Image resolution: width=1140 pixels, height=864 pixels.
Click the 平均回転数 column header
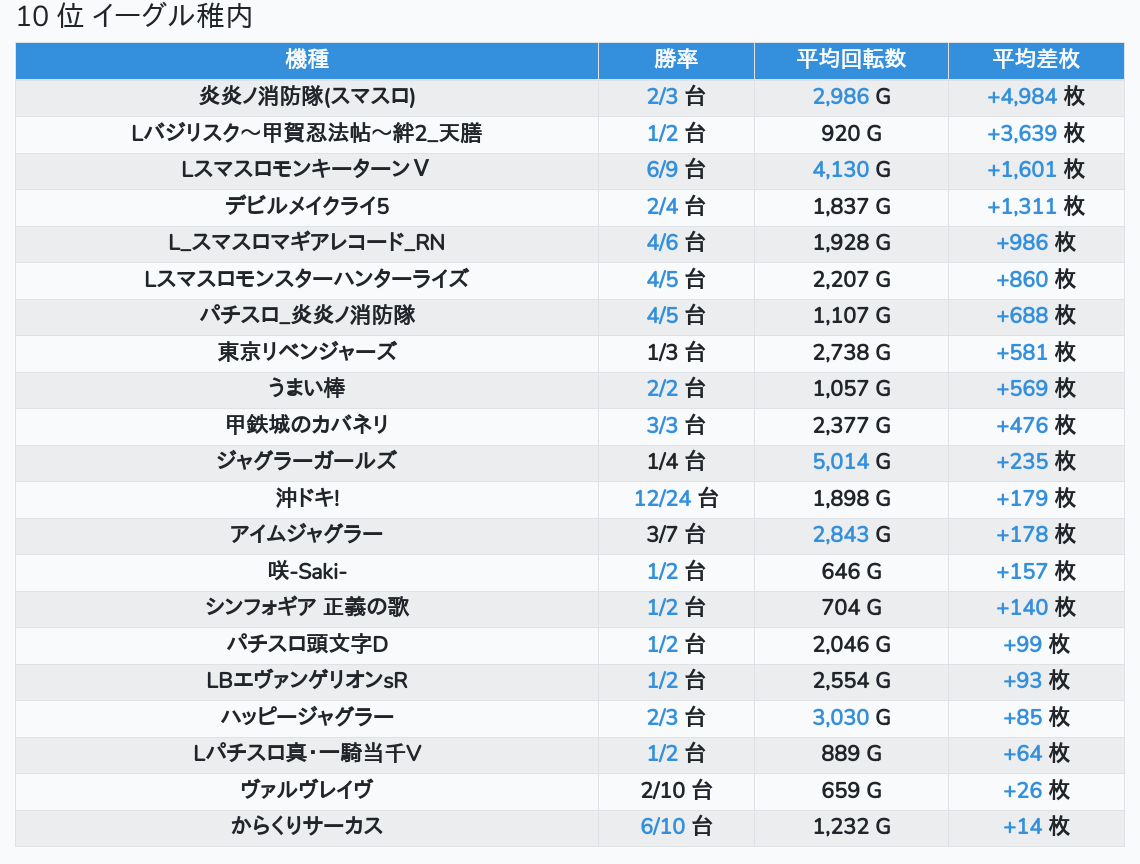(x=851, y=59)
